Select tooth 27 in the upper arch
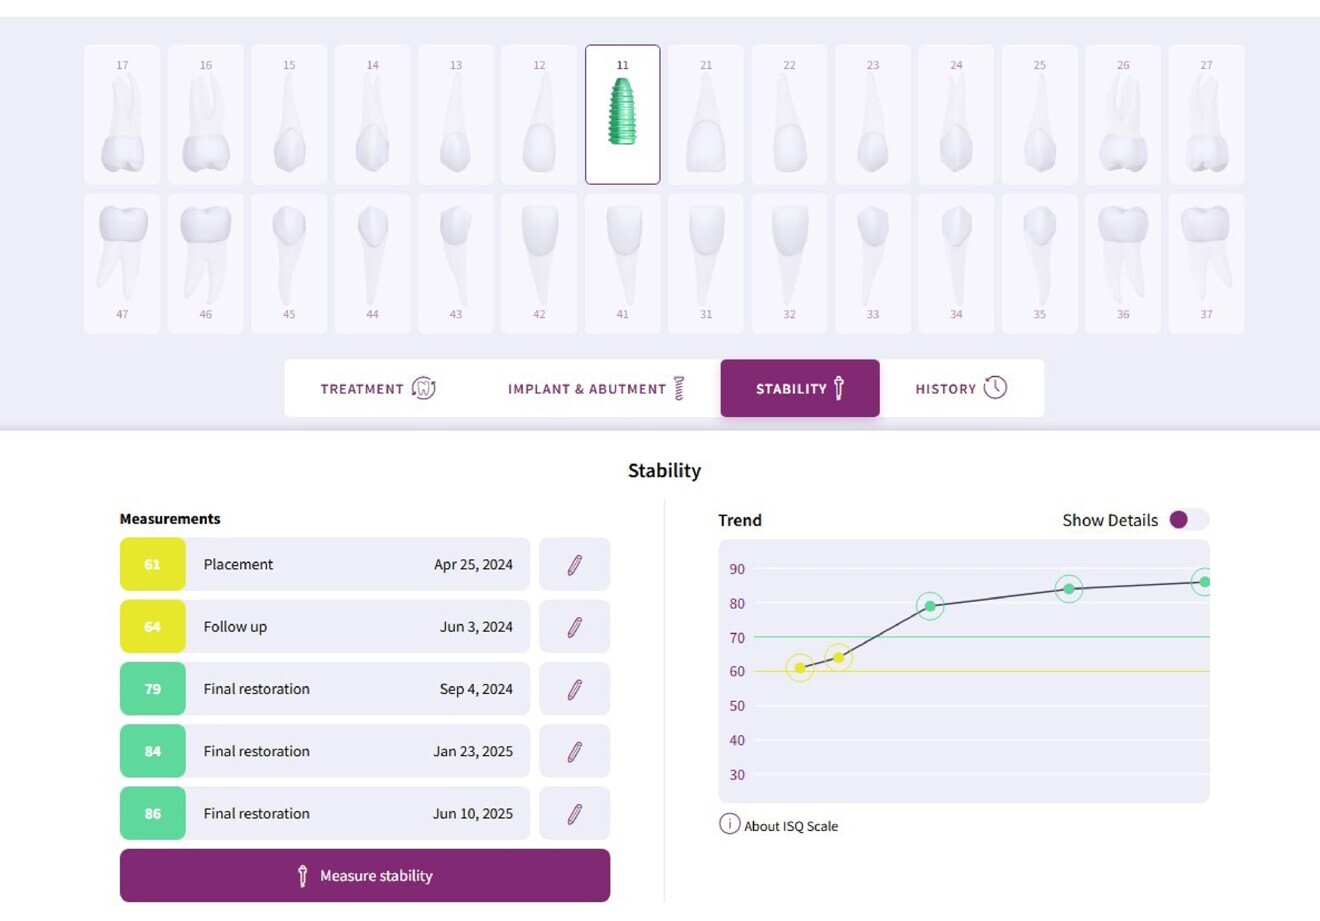The image size is (1320, 921). click(x=1206, y=113)
